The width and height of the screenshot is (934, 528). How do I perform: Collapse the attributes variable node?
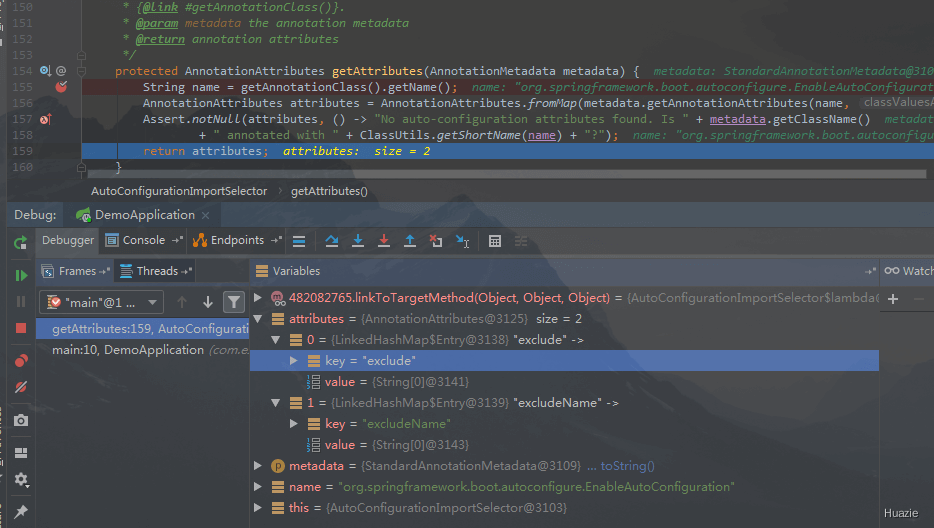[258, 319]
